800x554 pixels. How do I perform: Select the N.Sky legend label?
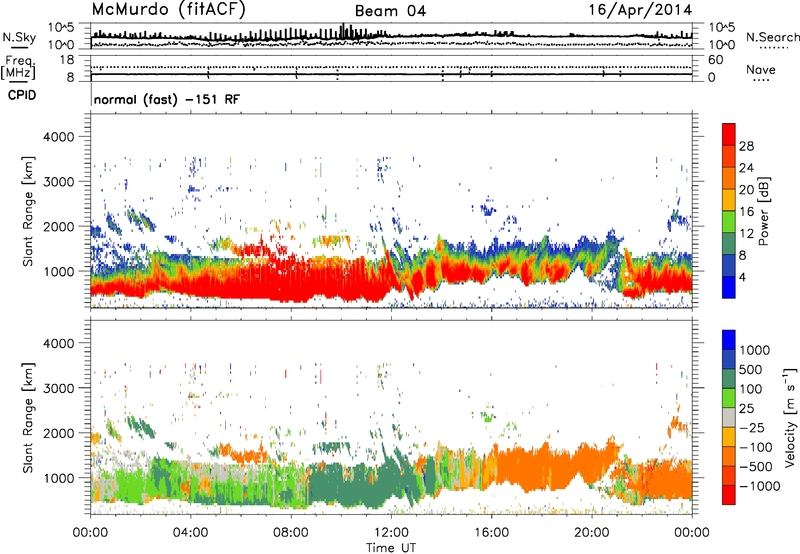[x=19, y=37]
